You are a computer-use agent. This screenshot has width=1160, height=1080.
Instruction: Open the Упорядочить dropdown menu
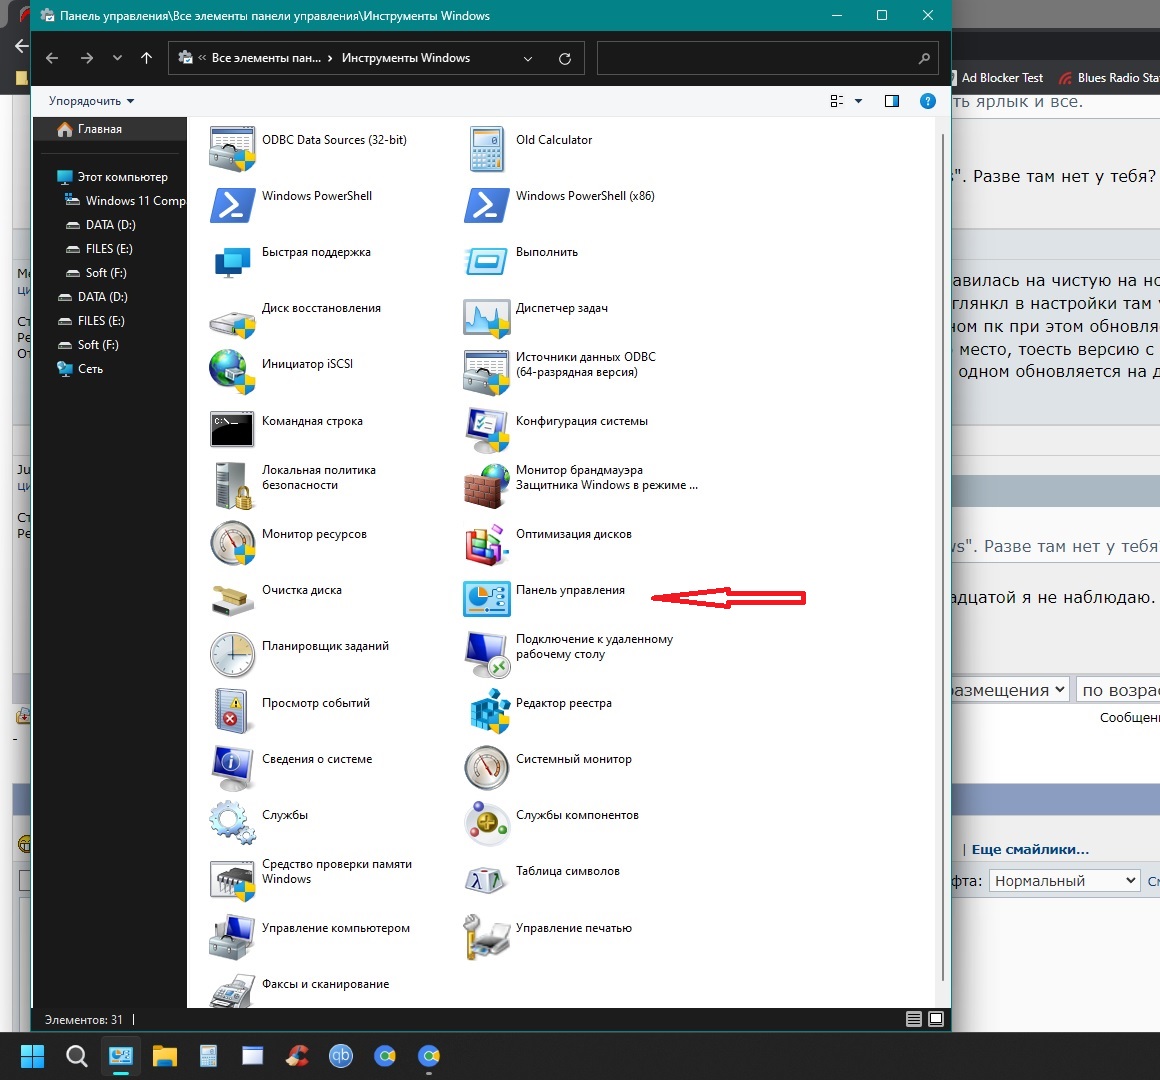[91, 101]
